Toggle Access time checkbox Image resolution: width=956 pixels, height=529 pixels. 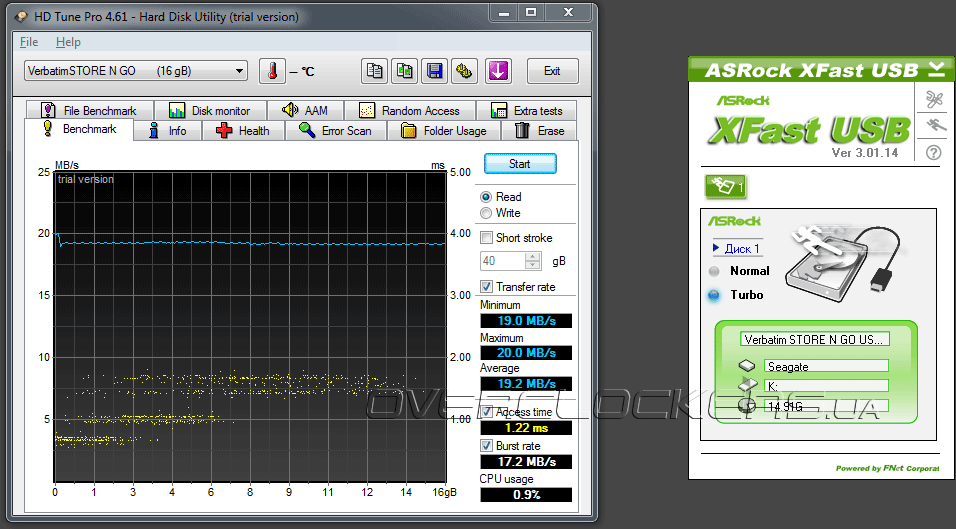(x=486, y=412)
